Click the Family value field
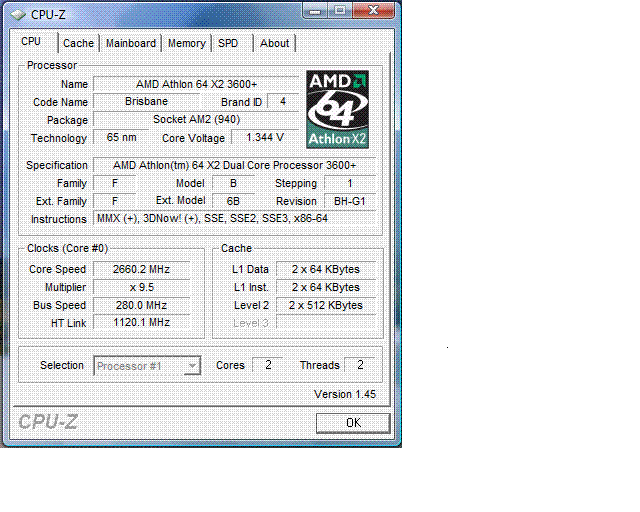The width and height of the screenshot is (640, 512). point(115,183)
